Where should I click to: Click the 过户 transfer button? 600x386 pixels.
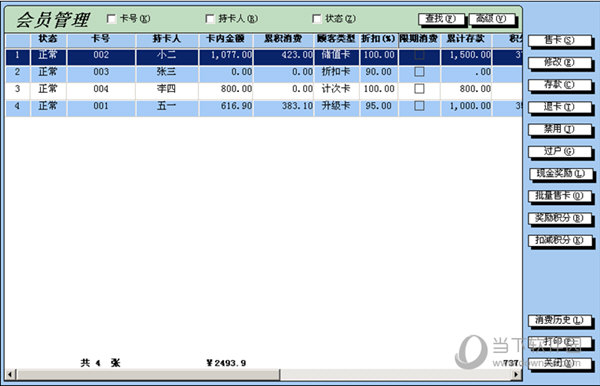pyautogui.click(x=560, y=151)
